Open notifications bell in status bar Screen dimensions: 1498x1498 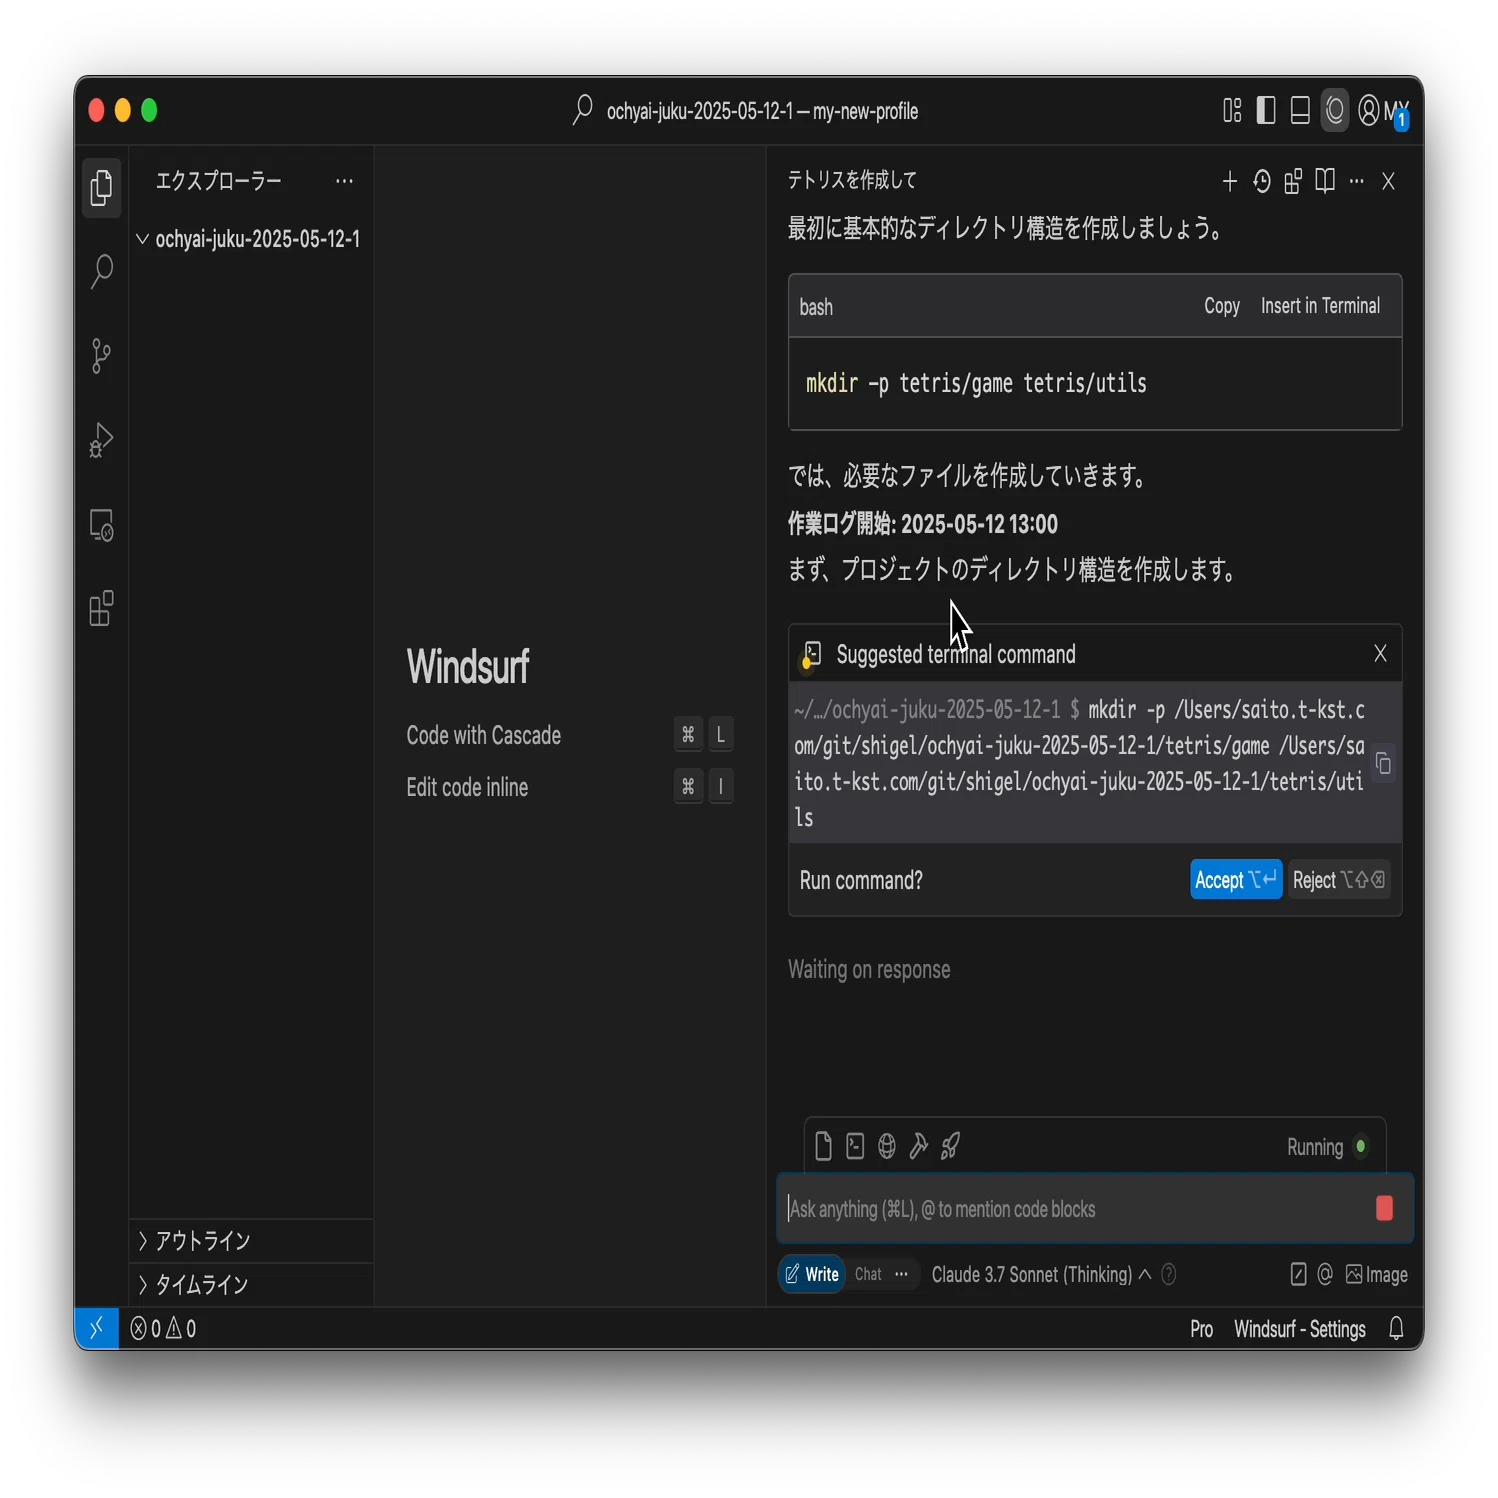point(1396,1329)
